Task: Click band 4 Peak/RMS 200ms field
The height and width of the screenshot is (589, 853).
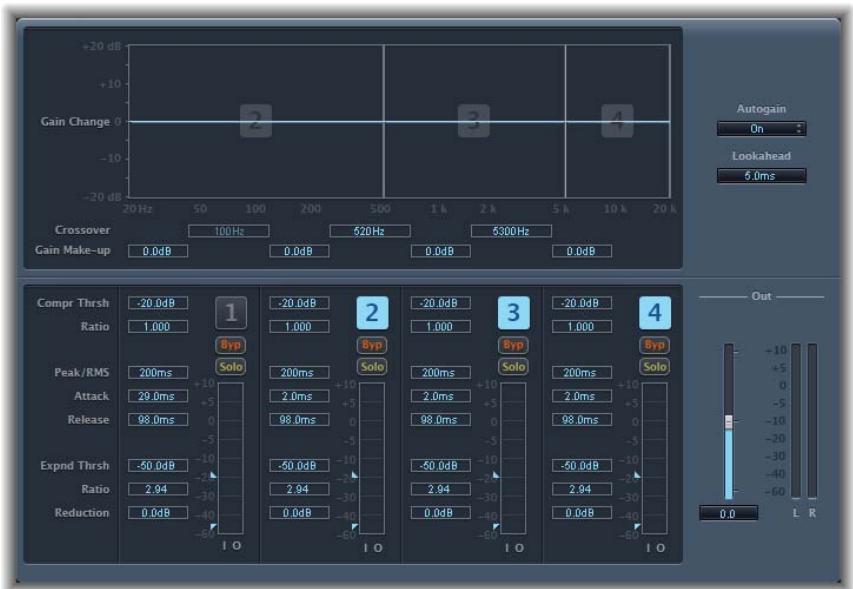Action: [582, 373]
